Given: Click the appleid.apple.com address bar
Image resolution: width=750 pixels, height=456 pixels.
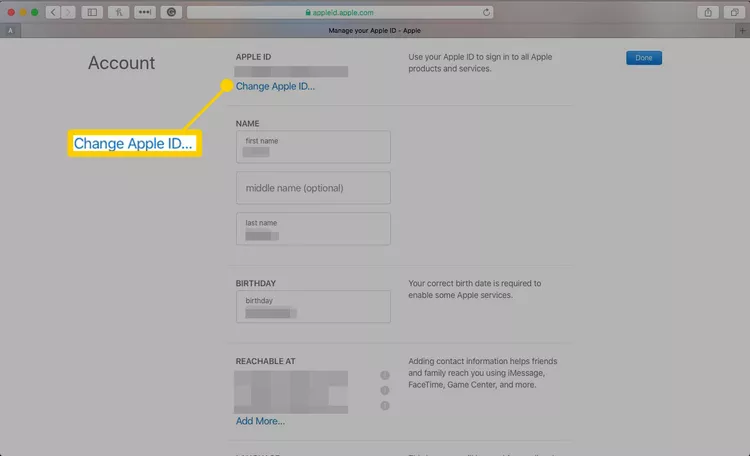Looking at the screenshot, I should pos(340,12).
